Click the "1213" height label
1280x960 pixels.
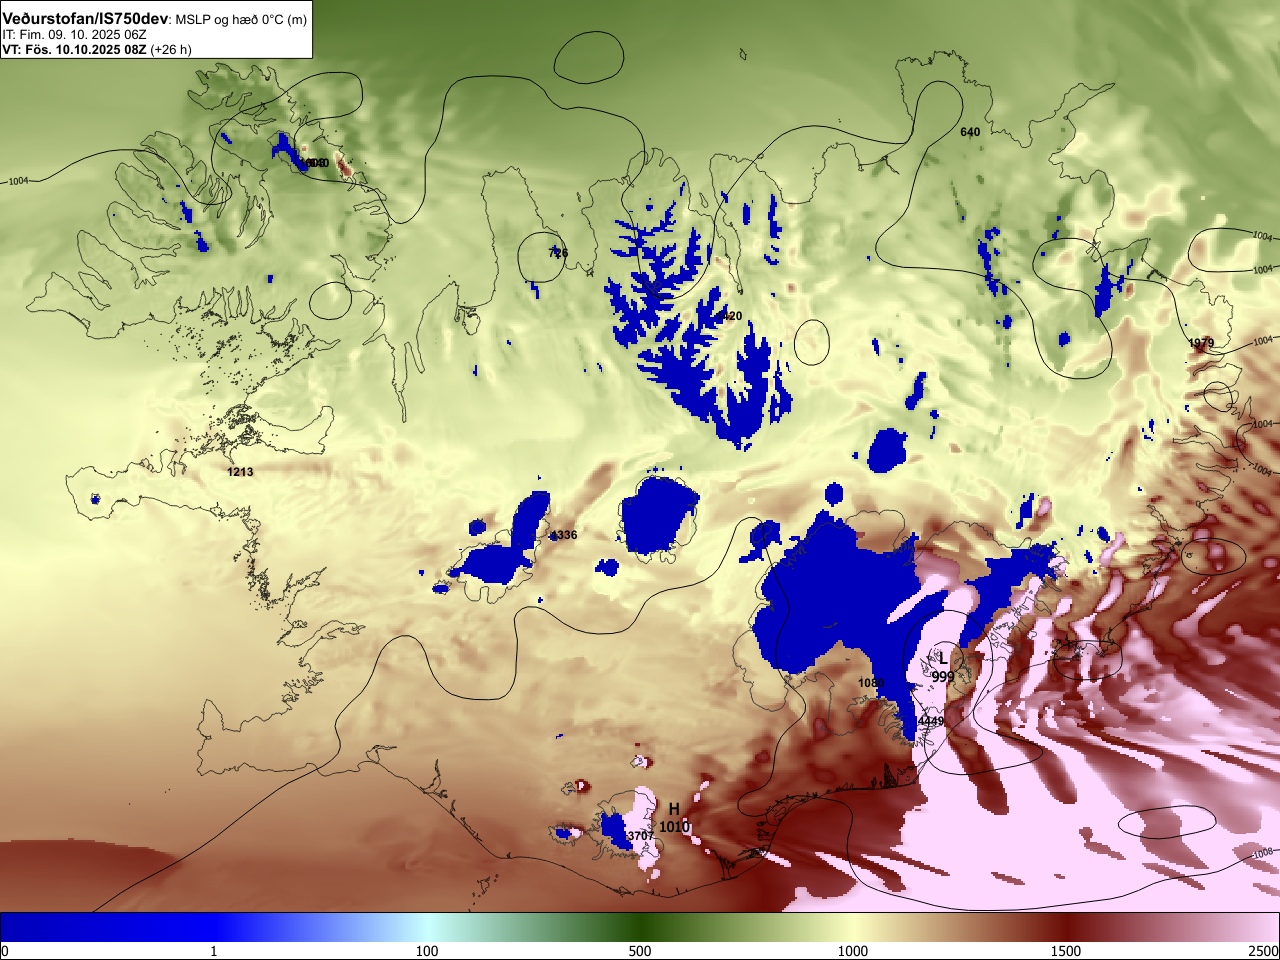[x=240, y=472]
